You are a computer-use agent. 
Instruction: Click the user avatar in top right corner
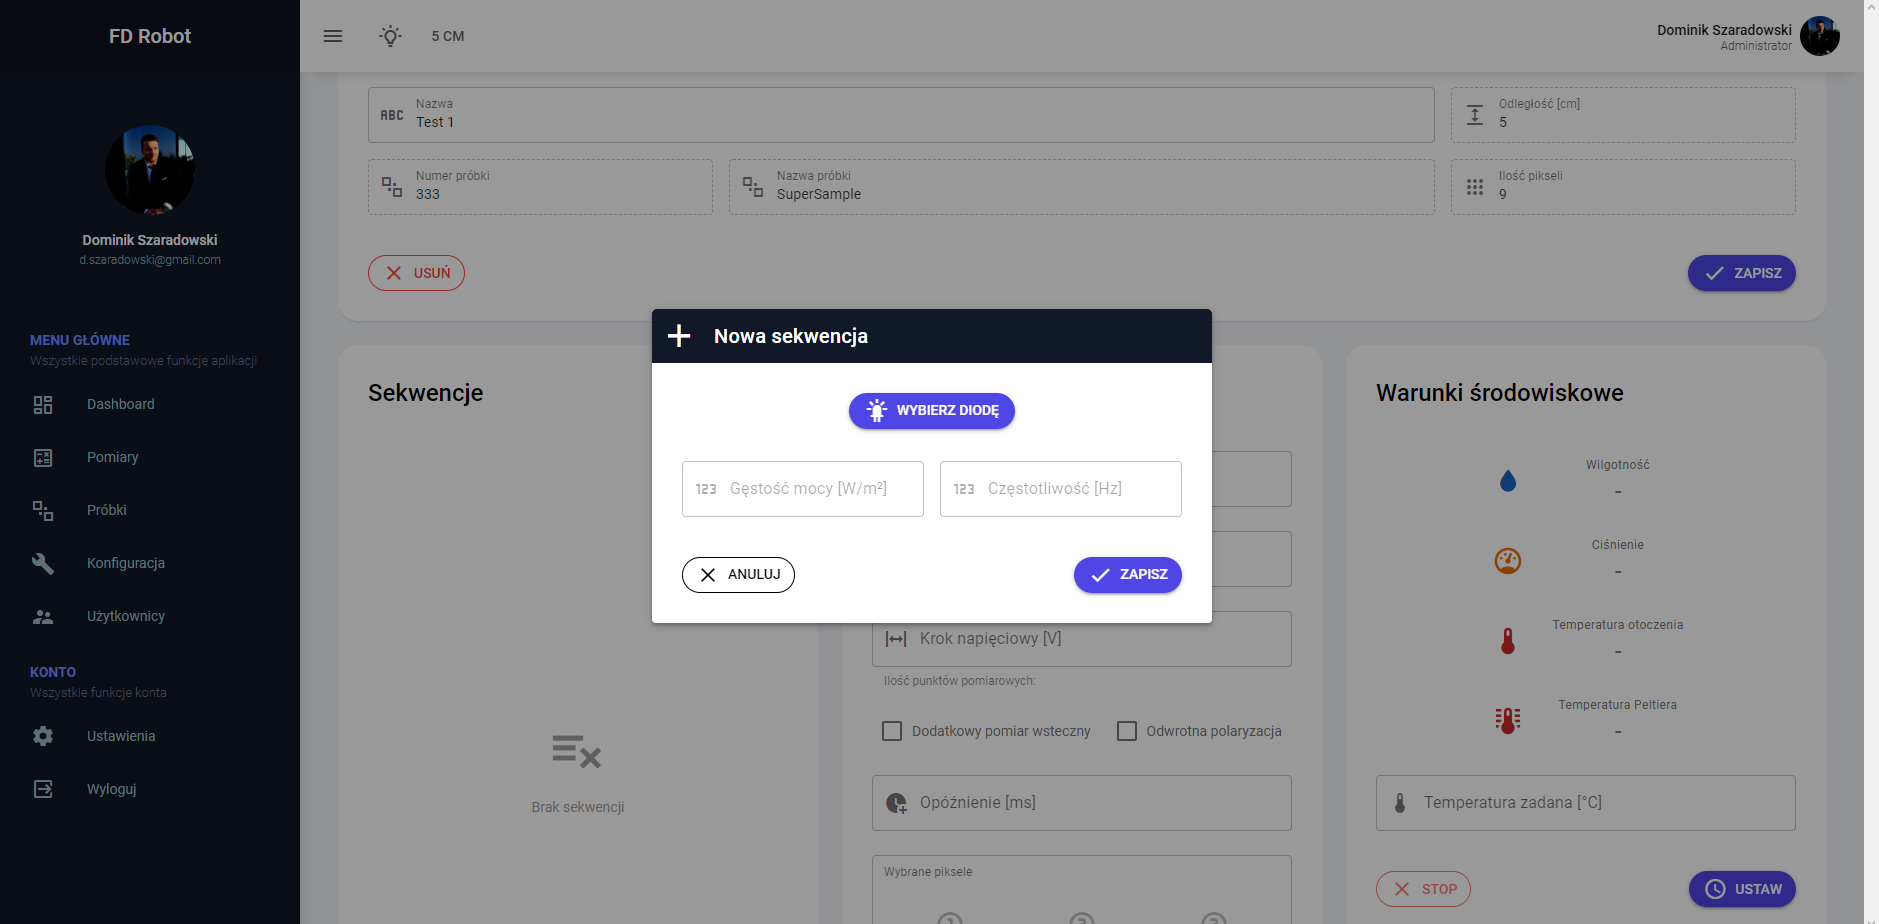1819,36
